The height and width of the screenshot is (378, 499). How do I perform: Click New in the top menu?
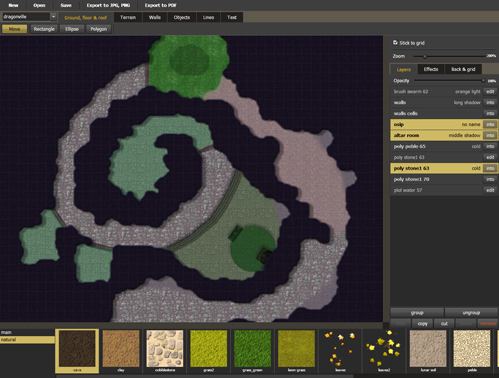pyautogui.click(x=13, y=5)
